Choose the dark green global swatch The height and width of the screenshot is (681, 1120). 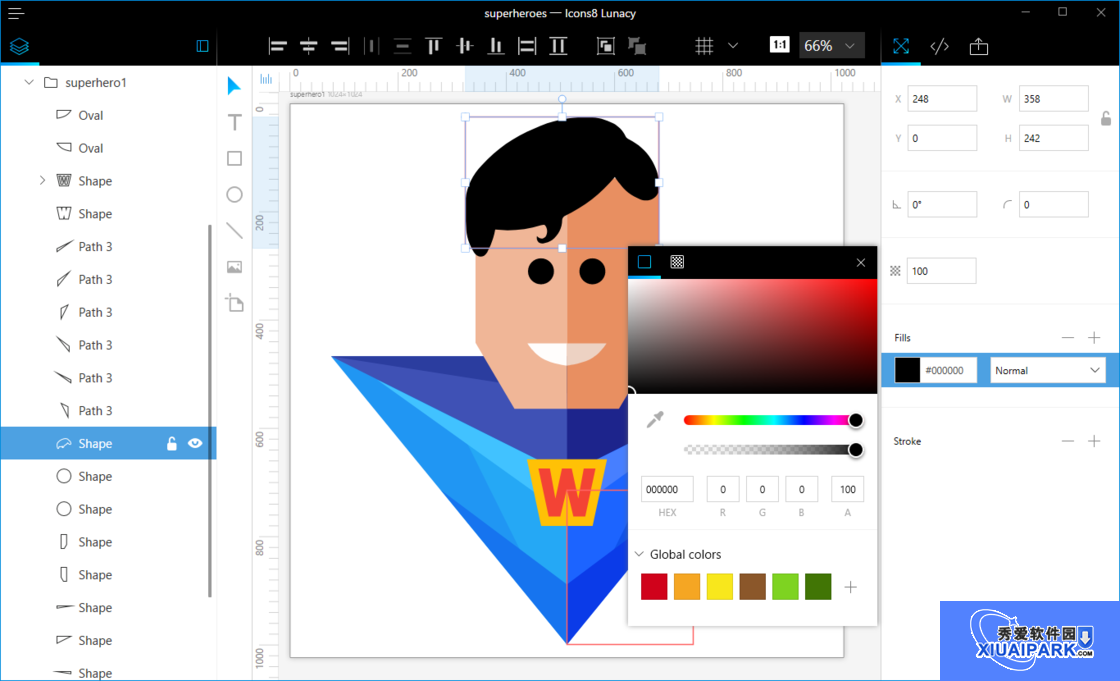click(818, 587)
